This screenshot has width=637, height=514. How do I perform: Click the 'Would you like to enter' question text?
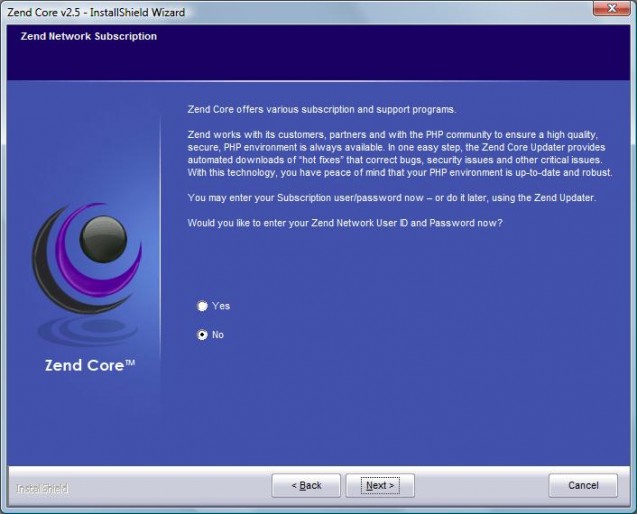tap(345, 223)
